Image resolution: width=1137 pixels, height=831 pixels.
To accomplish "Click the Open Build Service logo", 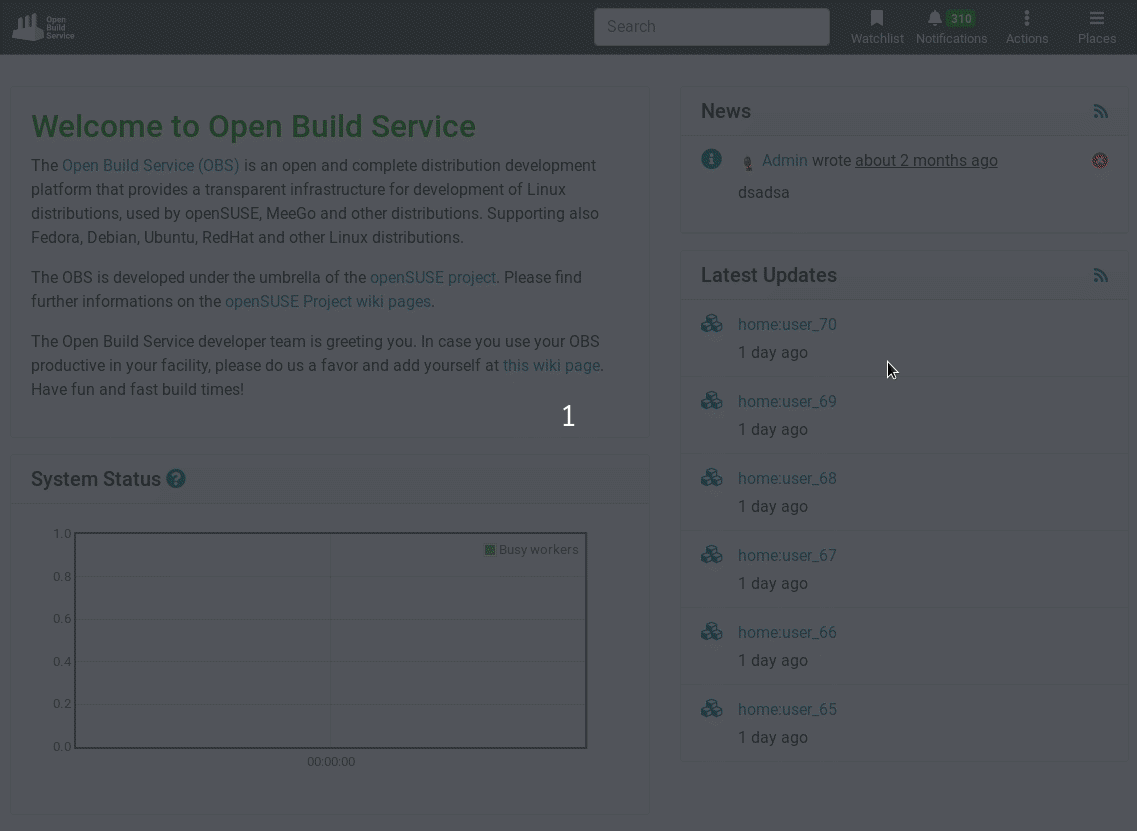I will pos(42,26).
